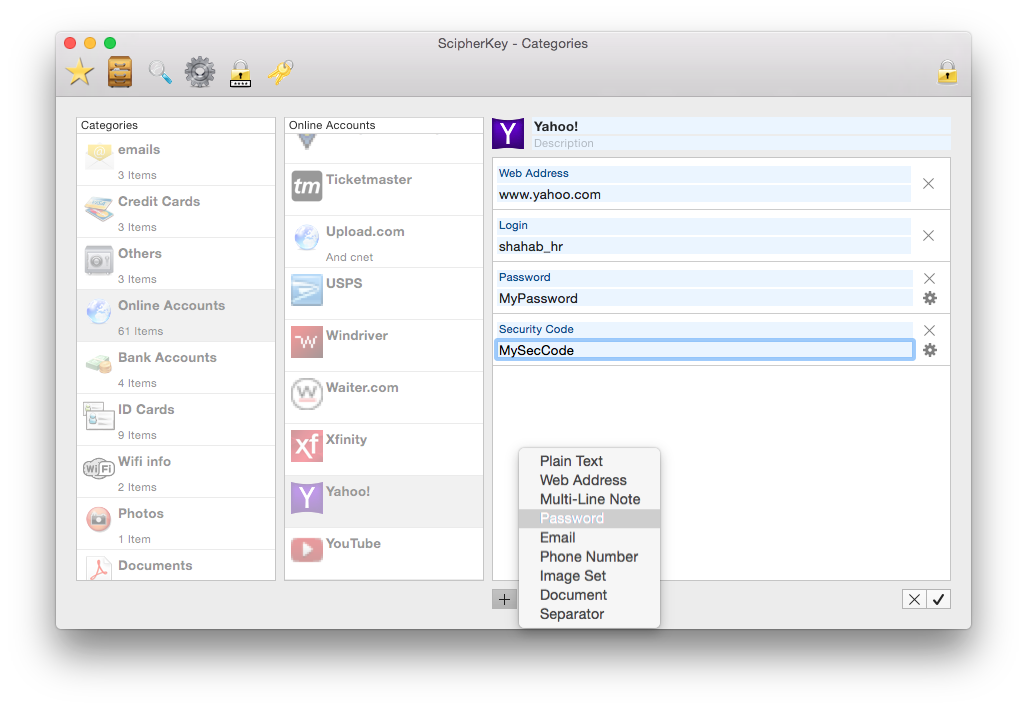Open gear options for Password field
The height and width of the screenshot is (709, 1027).
point(929,298)
